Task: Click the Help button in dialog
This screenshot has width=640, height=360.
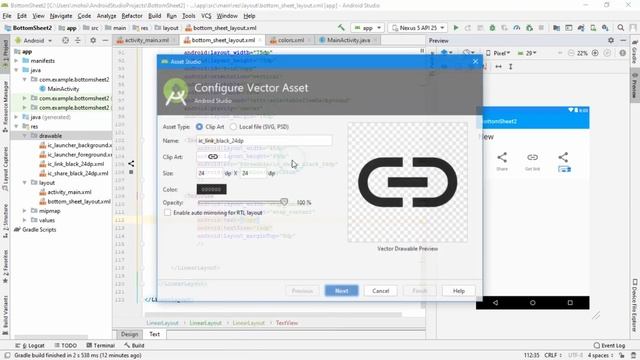Action: 458,291
